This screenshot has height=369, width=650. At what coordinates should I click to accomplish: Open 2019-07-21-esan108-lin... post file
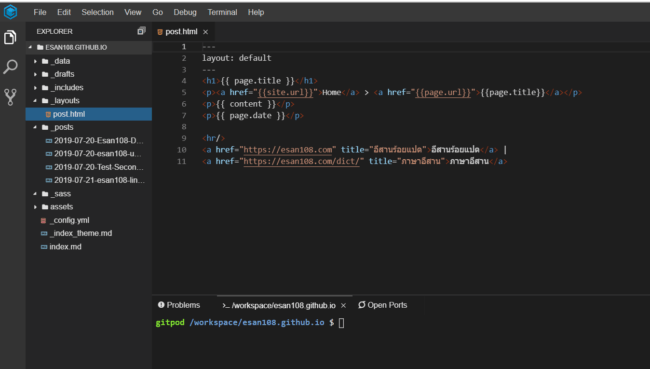tap(89, 180)
